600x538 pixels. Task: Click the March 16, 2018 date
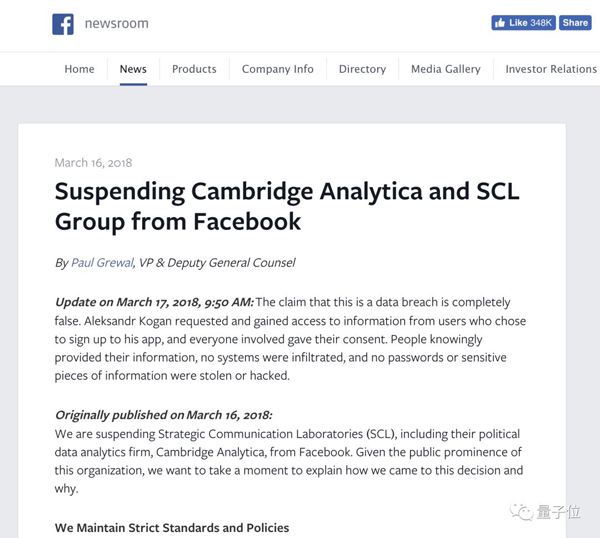[x=93, y=163]
